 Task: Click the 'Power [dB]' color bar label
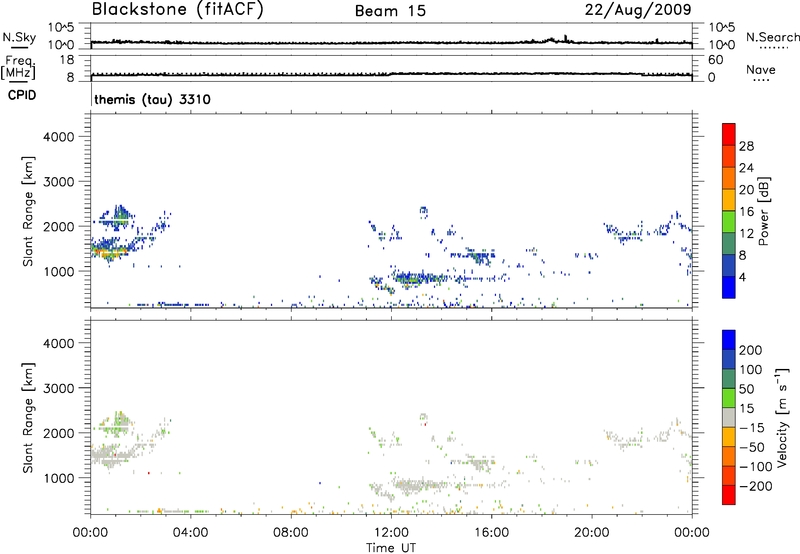coord(763,211)
